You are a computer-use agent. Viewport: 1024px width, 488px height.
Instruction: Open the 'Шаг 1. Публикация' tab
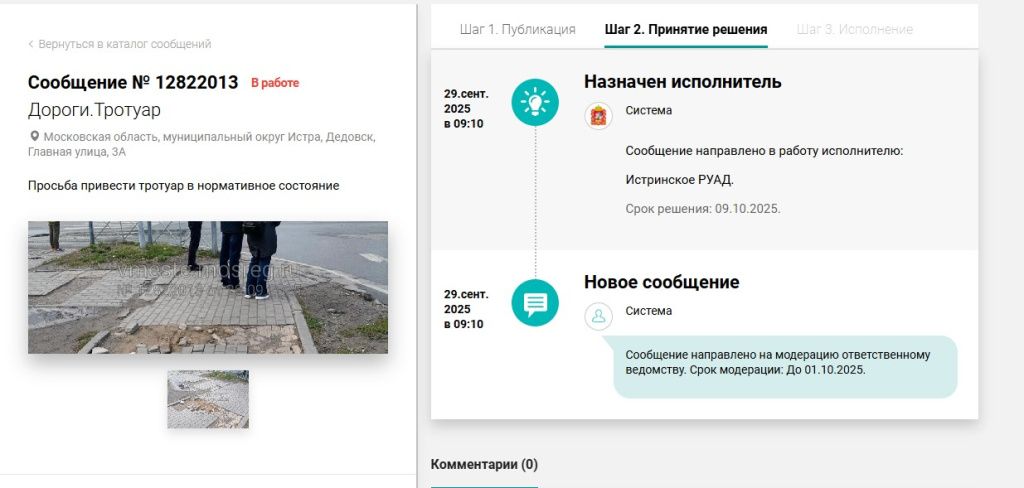point(517,29)
